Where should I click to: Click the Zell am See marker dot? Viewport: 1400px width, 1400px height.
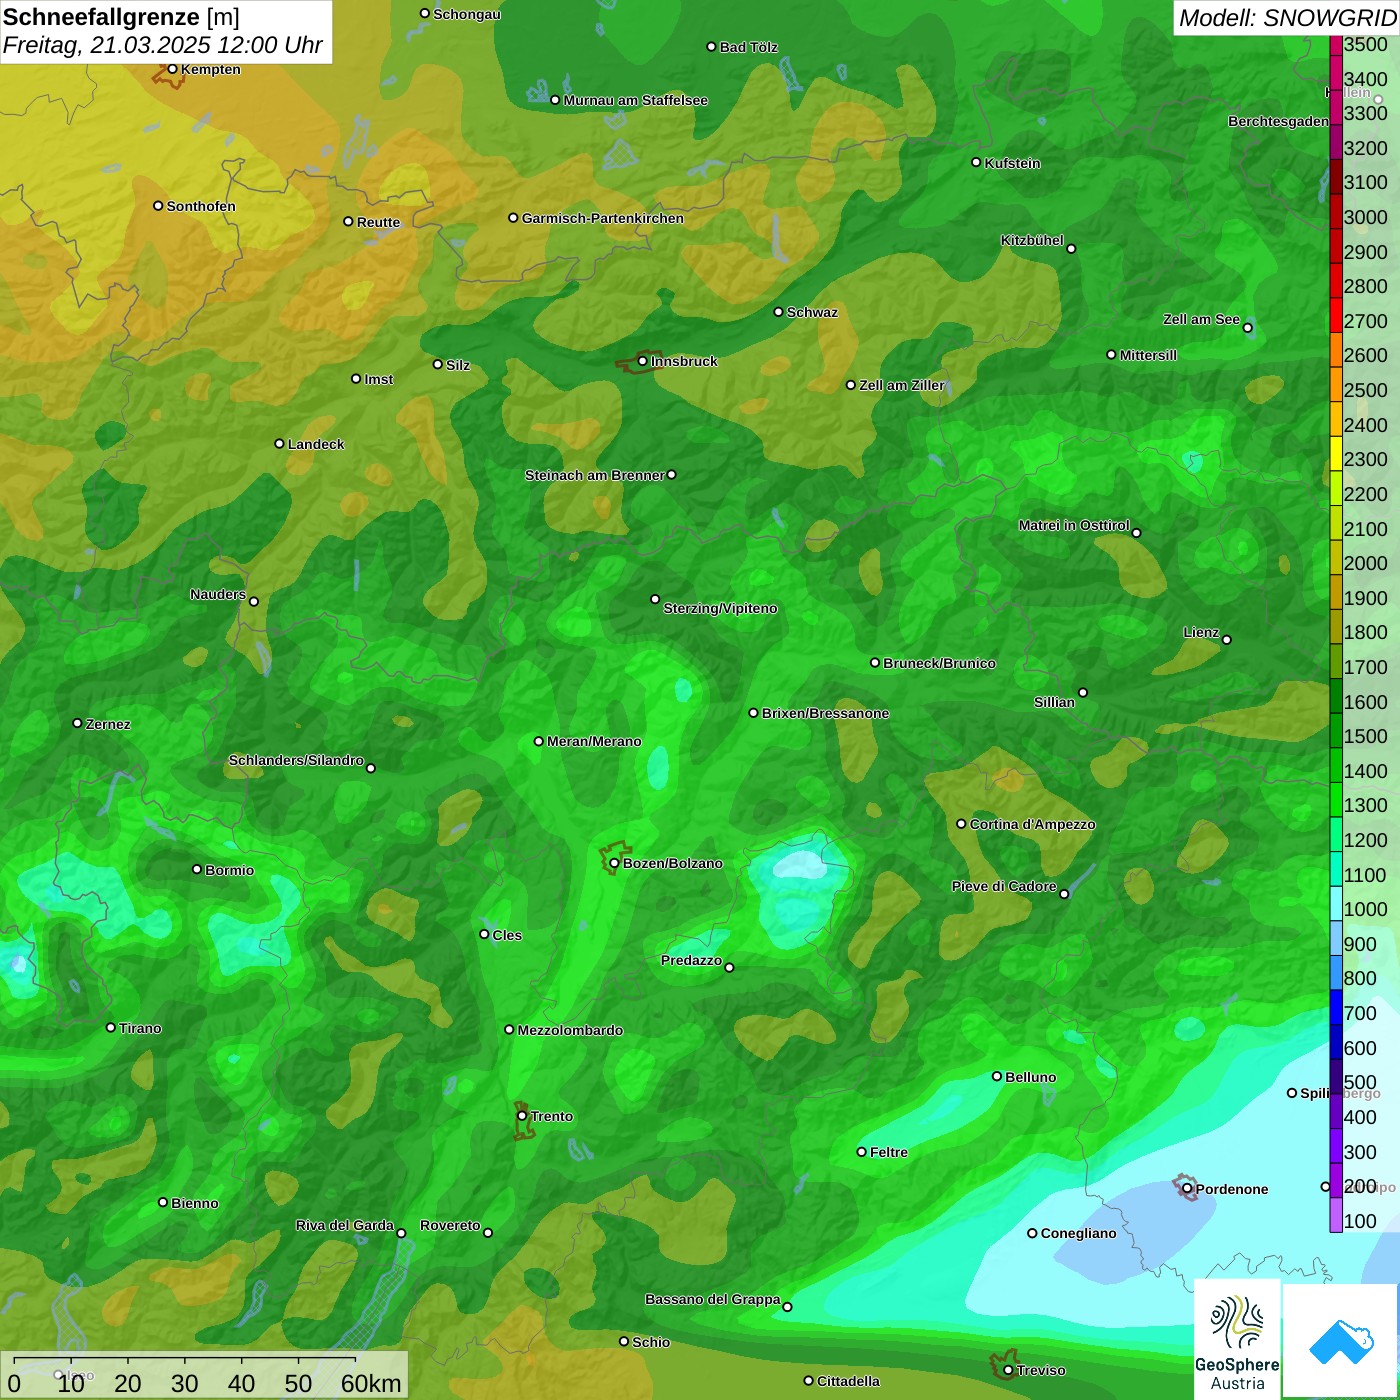click(1247, 328)
